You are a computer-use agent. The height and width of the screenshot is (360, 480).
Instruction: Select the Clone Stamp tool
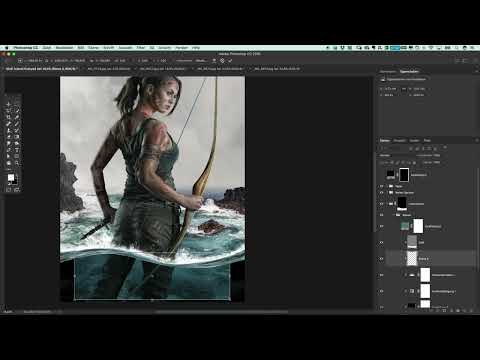pos(9,130)
